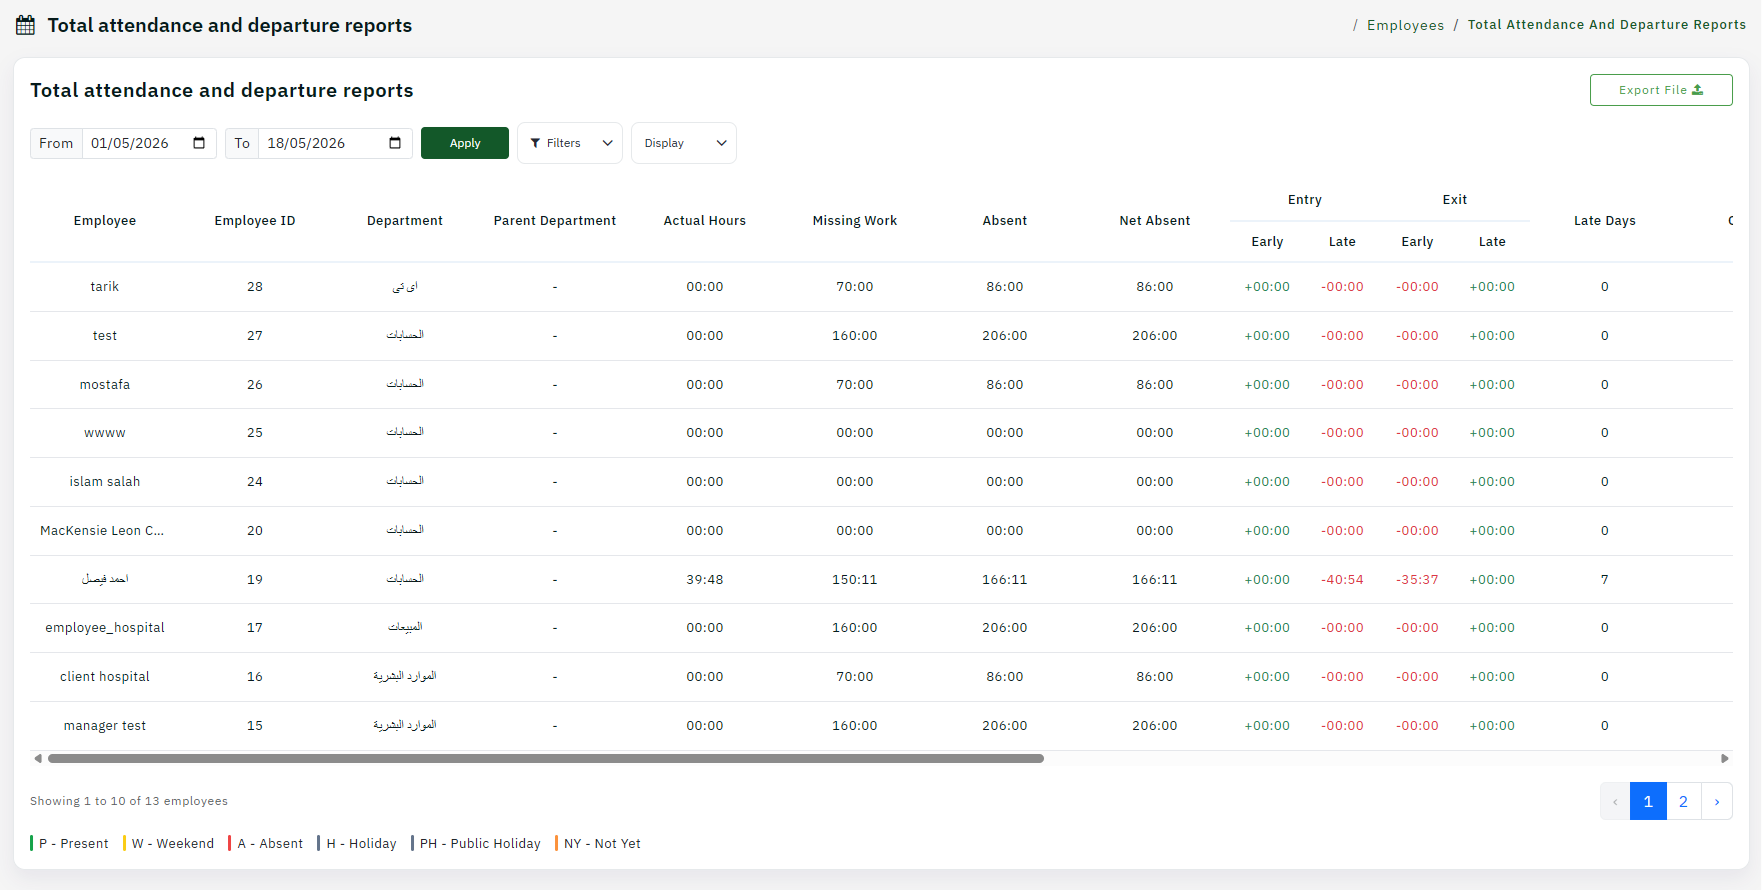Open Employees breadcrumb link

(x=1405, y=25)
